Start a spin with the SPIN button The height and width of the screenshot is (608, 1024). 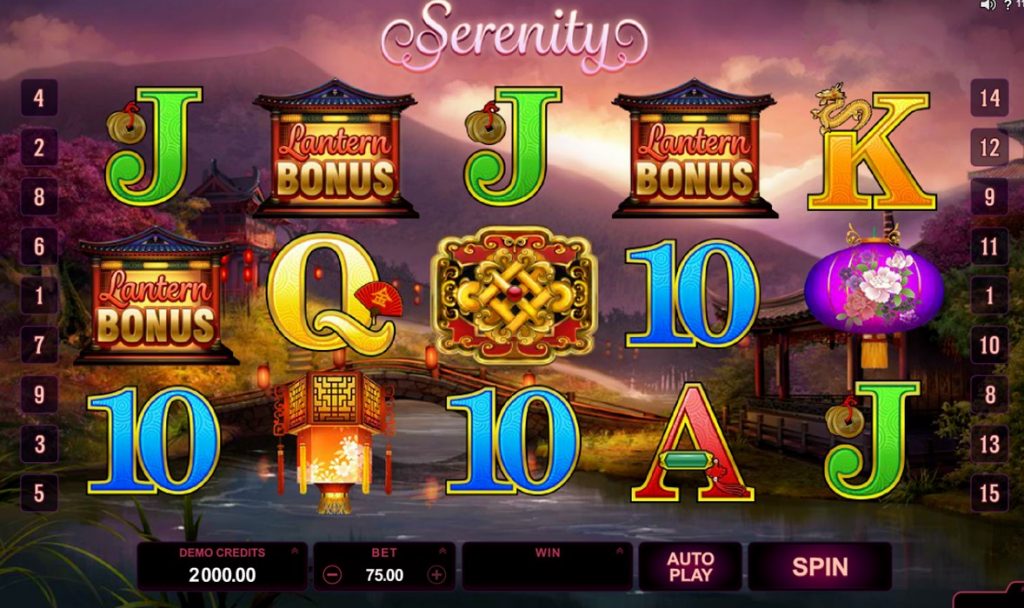pyautogui.click(x=820, y=566)
